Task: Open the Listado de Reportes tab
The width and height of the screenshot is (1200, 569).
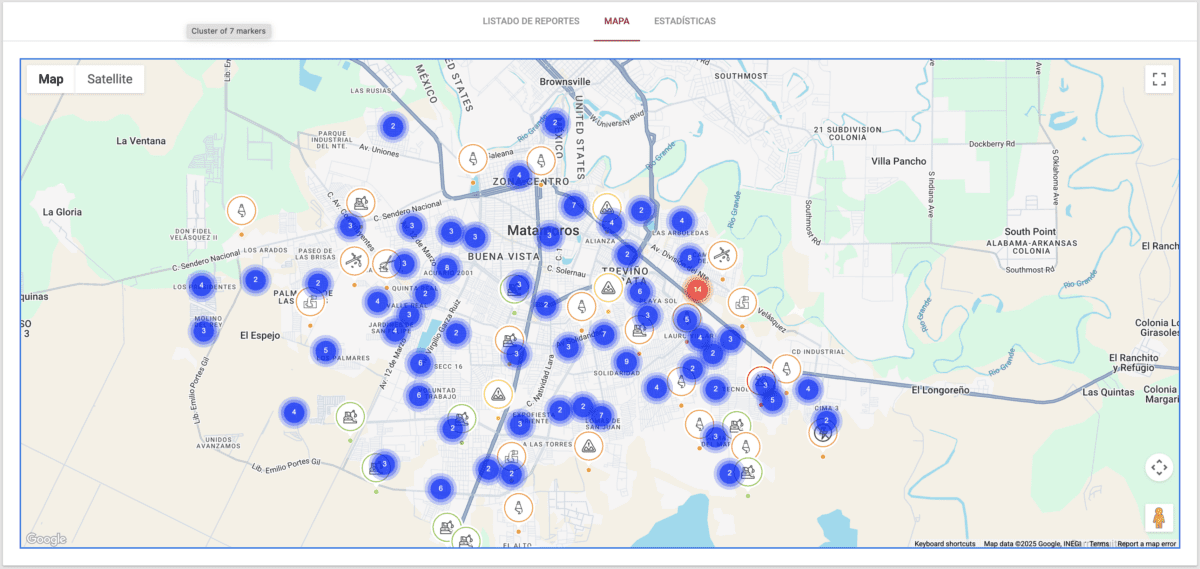Action: tap(530, 21)
